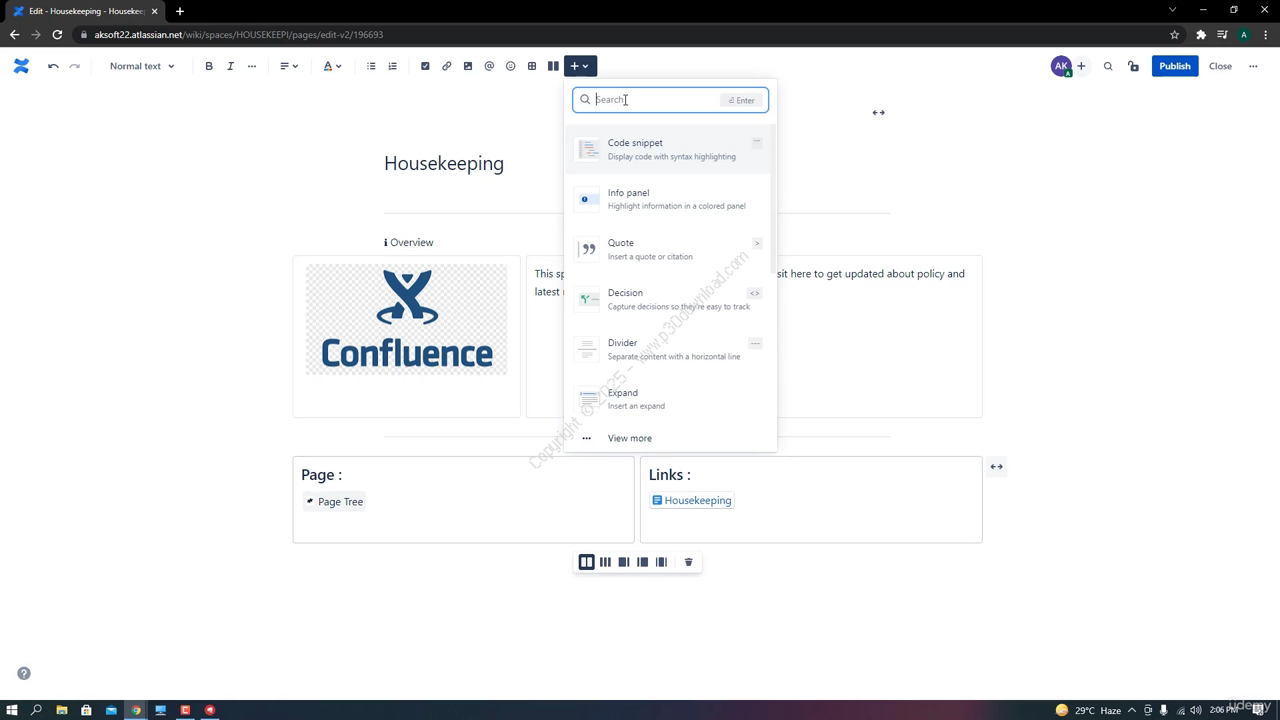Select two-column layout
The width and height of the screenshot is (1280, 720).
tap(587, 562)
